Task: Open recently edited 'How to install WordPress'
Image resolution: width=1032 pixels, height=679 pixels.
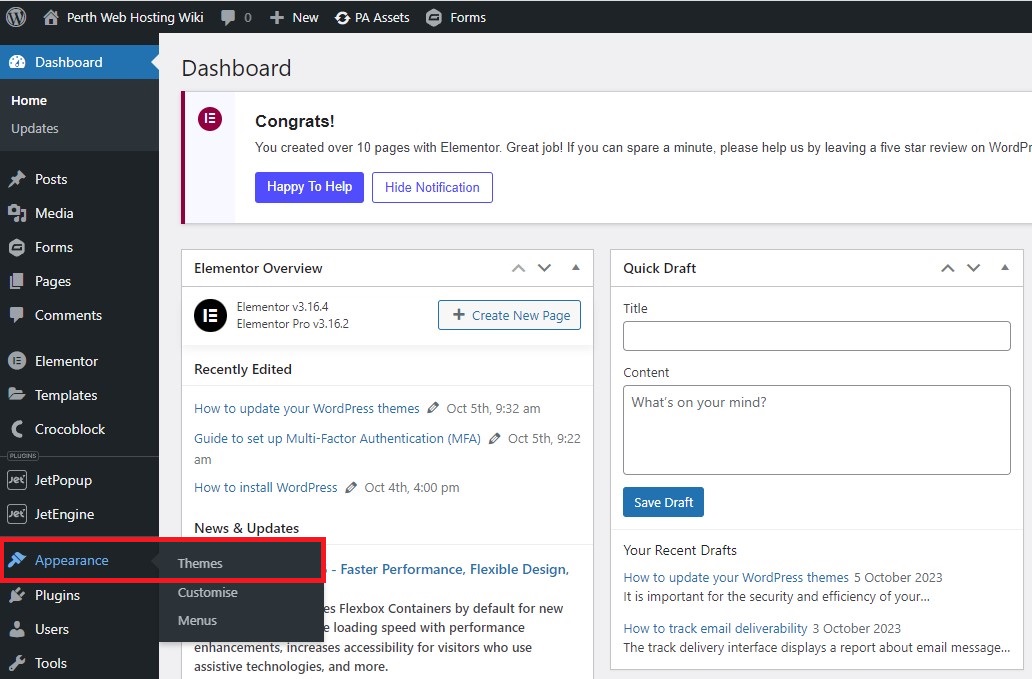Action: pos(266,488)
